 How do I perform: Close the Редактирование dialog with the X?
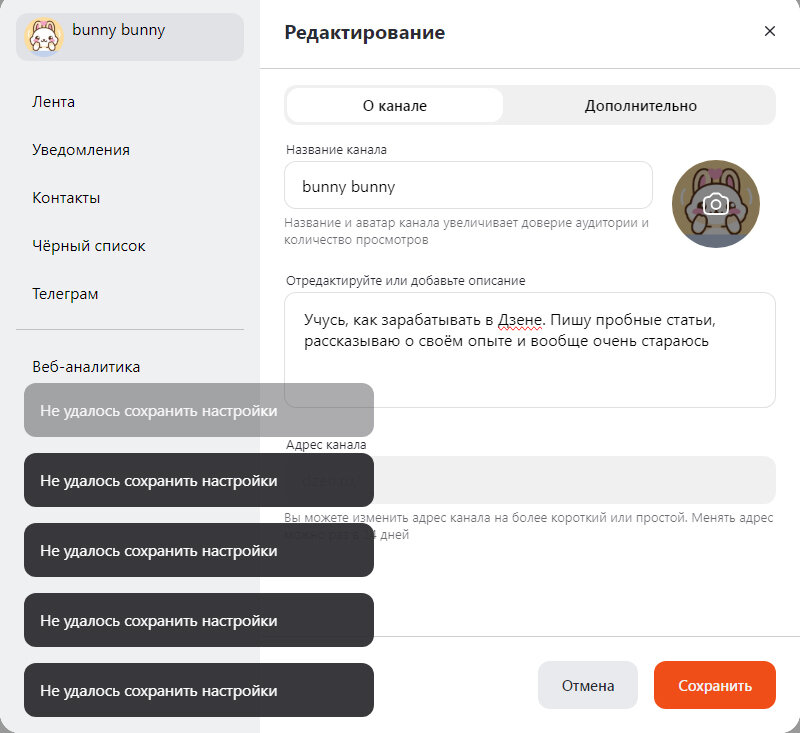tap(770, 31)
